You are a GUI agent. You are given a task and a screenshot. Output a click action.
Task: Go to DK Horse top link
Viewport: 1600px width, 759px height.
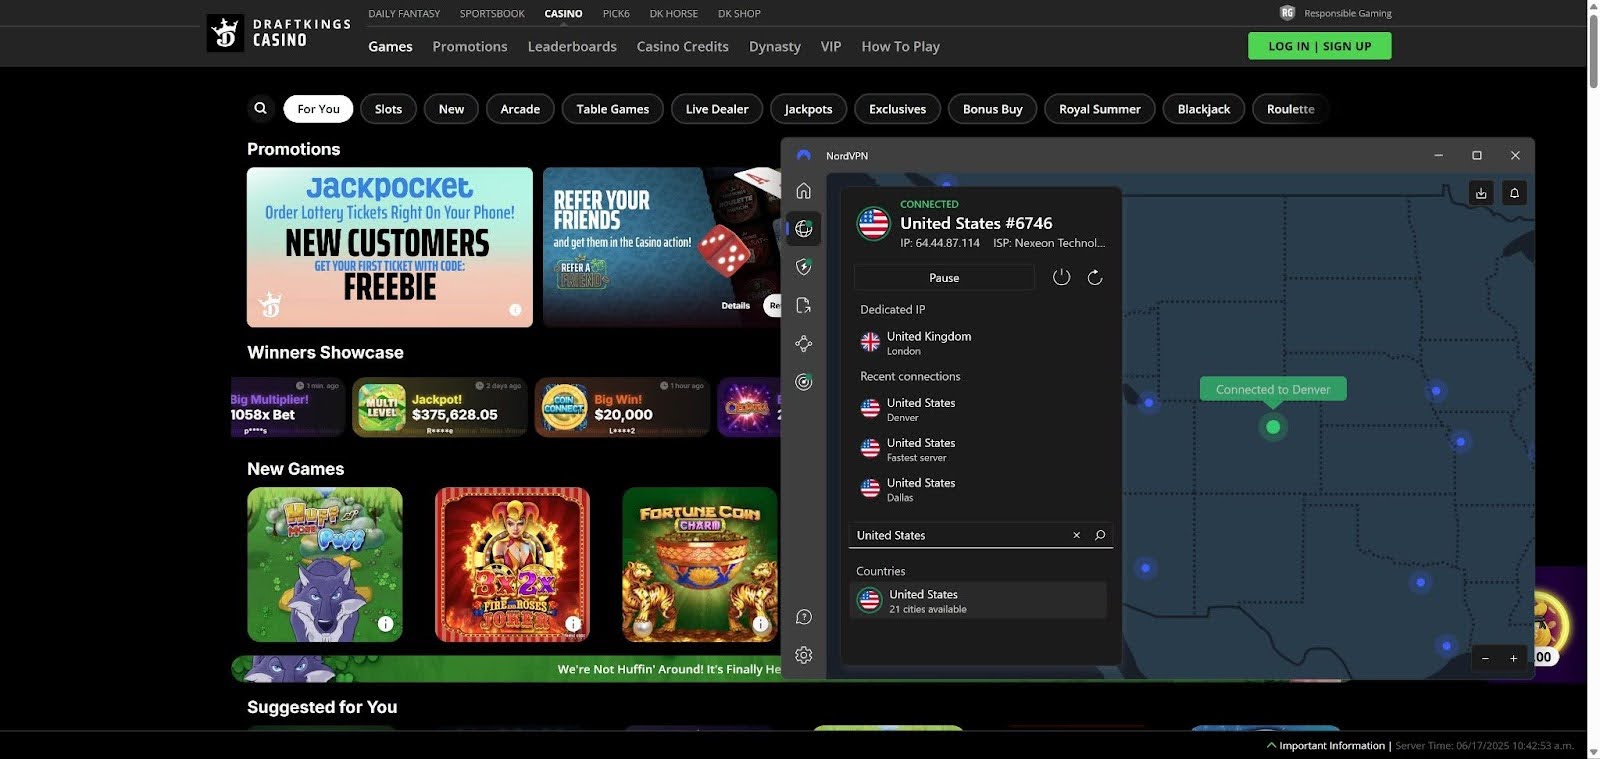tap(673, 13)
